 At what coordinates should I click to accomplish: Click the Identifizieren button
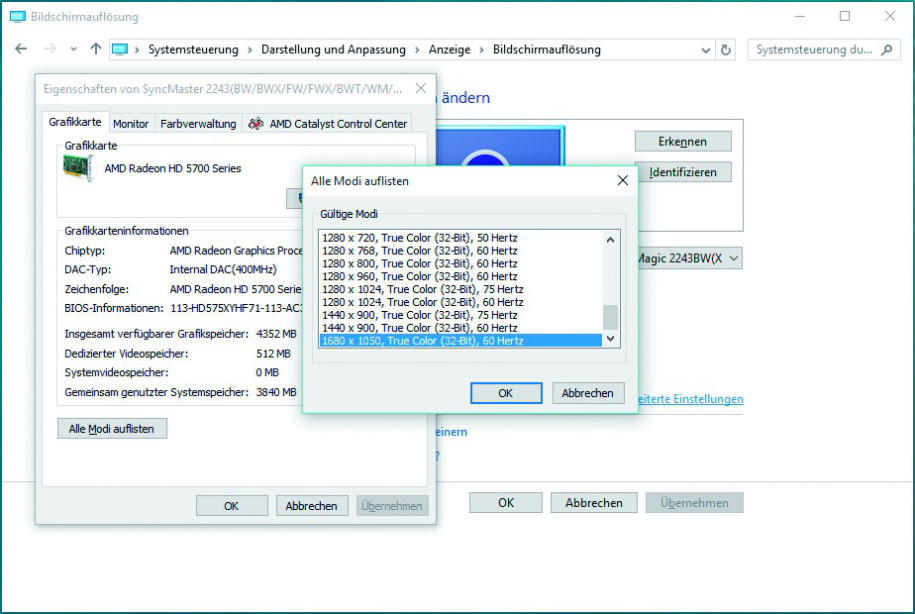[x=682, y=172]
